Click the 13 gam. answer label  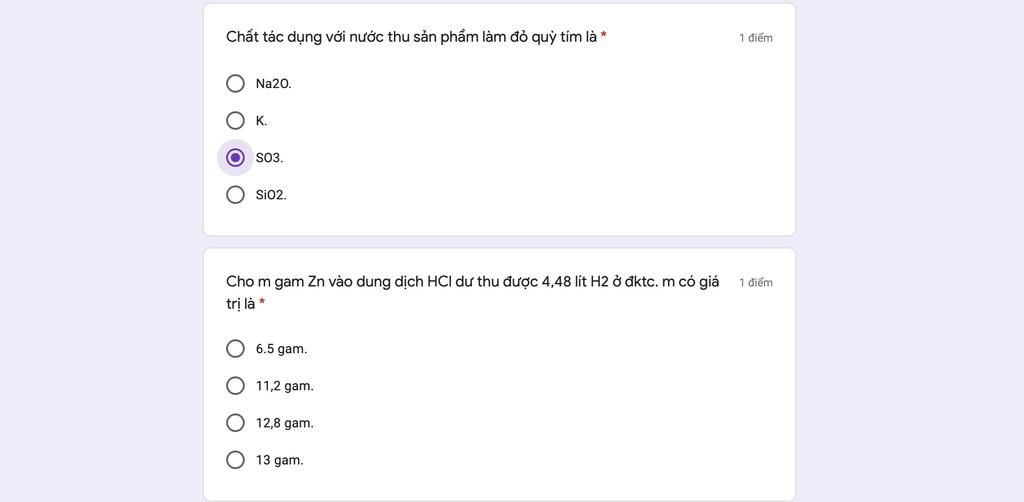pos(280,460)
